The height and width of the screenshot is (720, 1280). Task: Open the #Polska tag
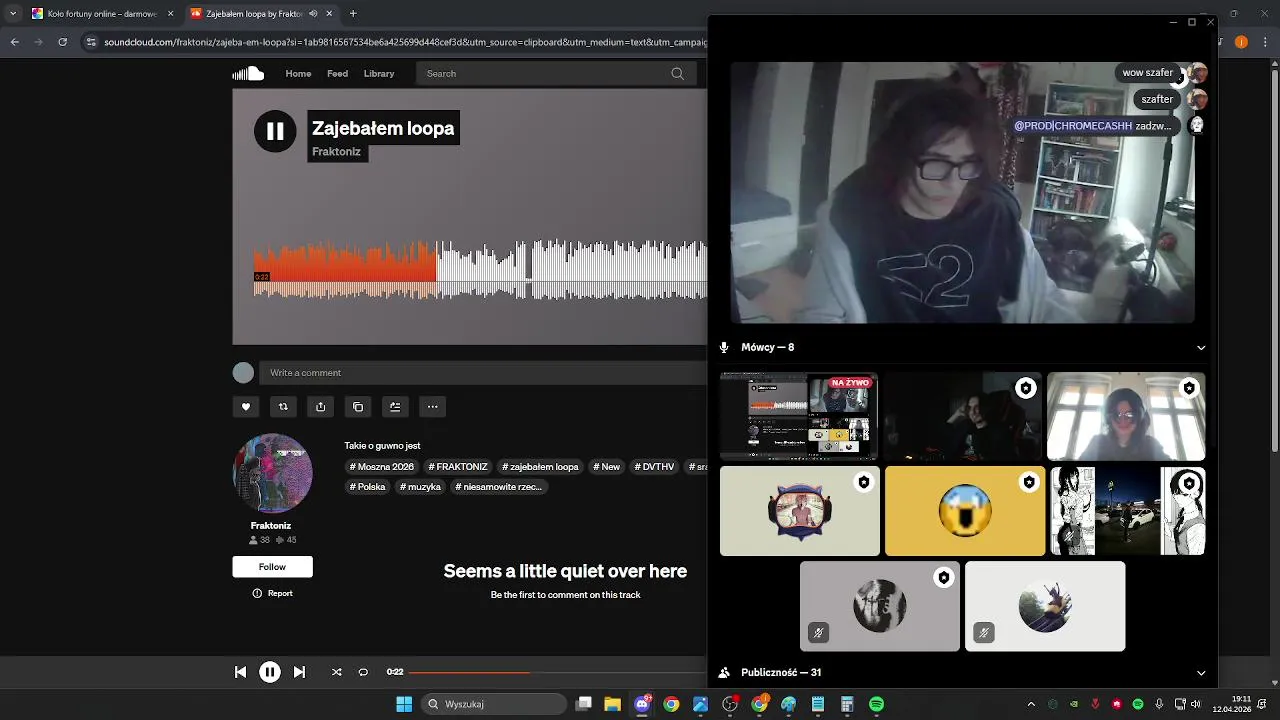click(x=368, y=487)
